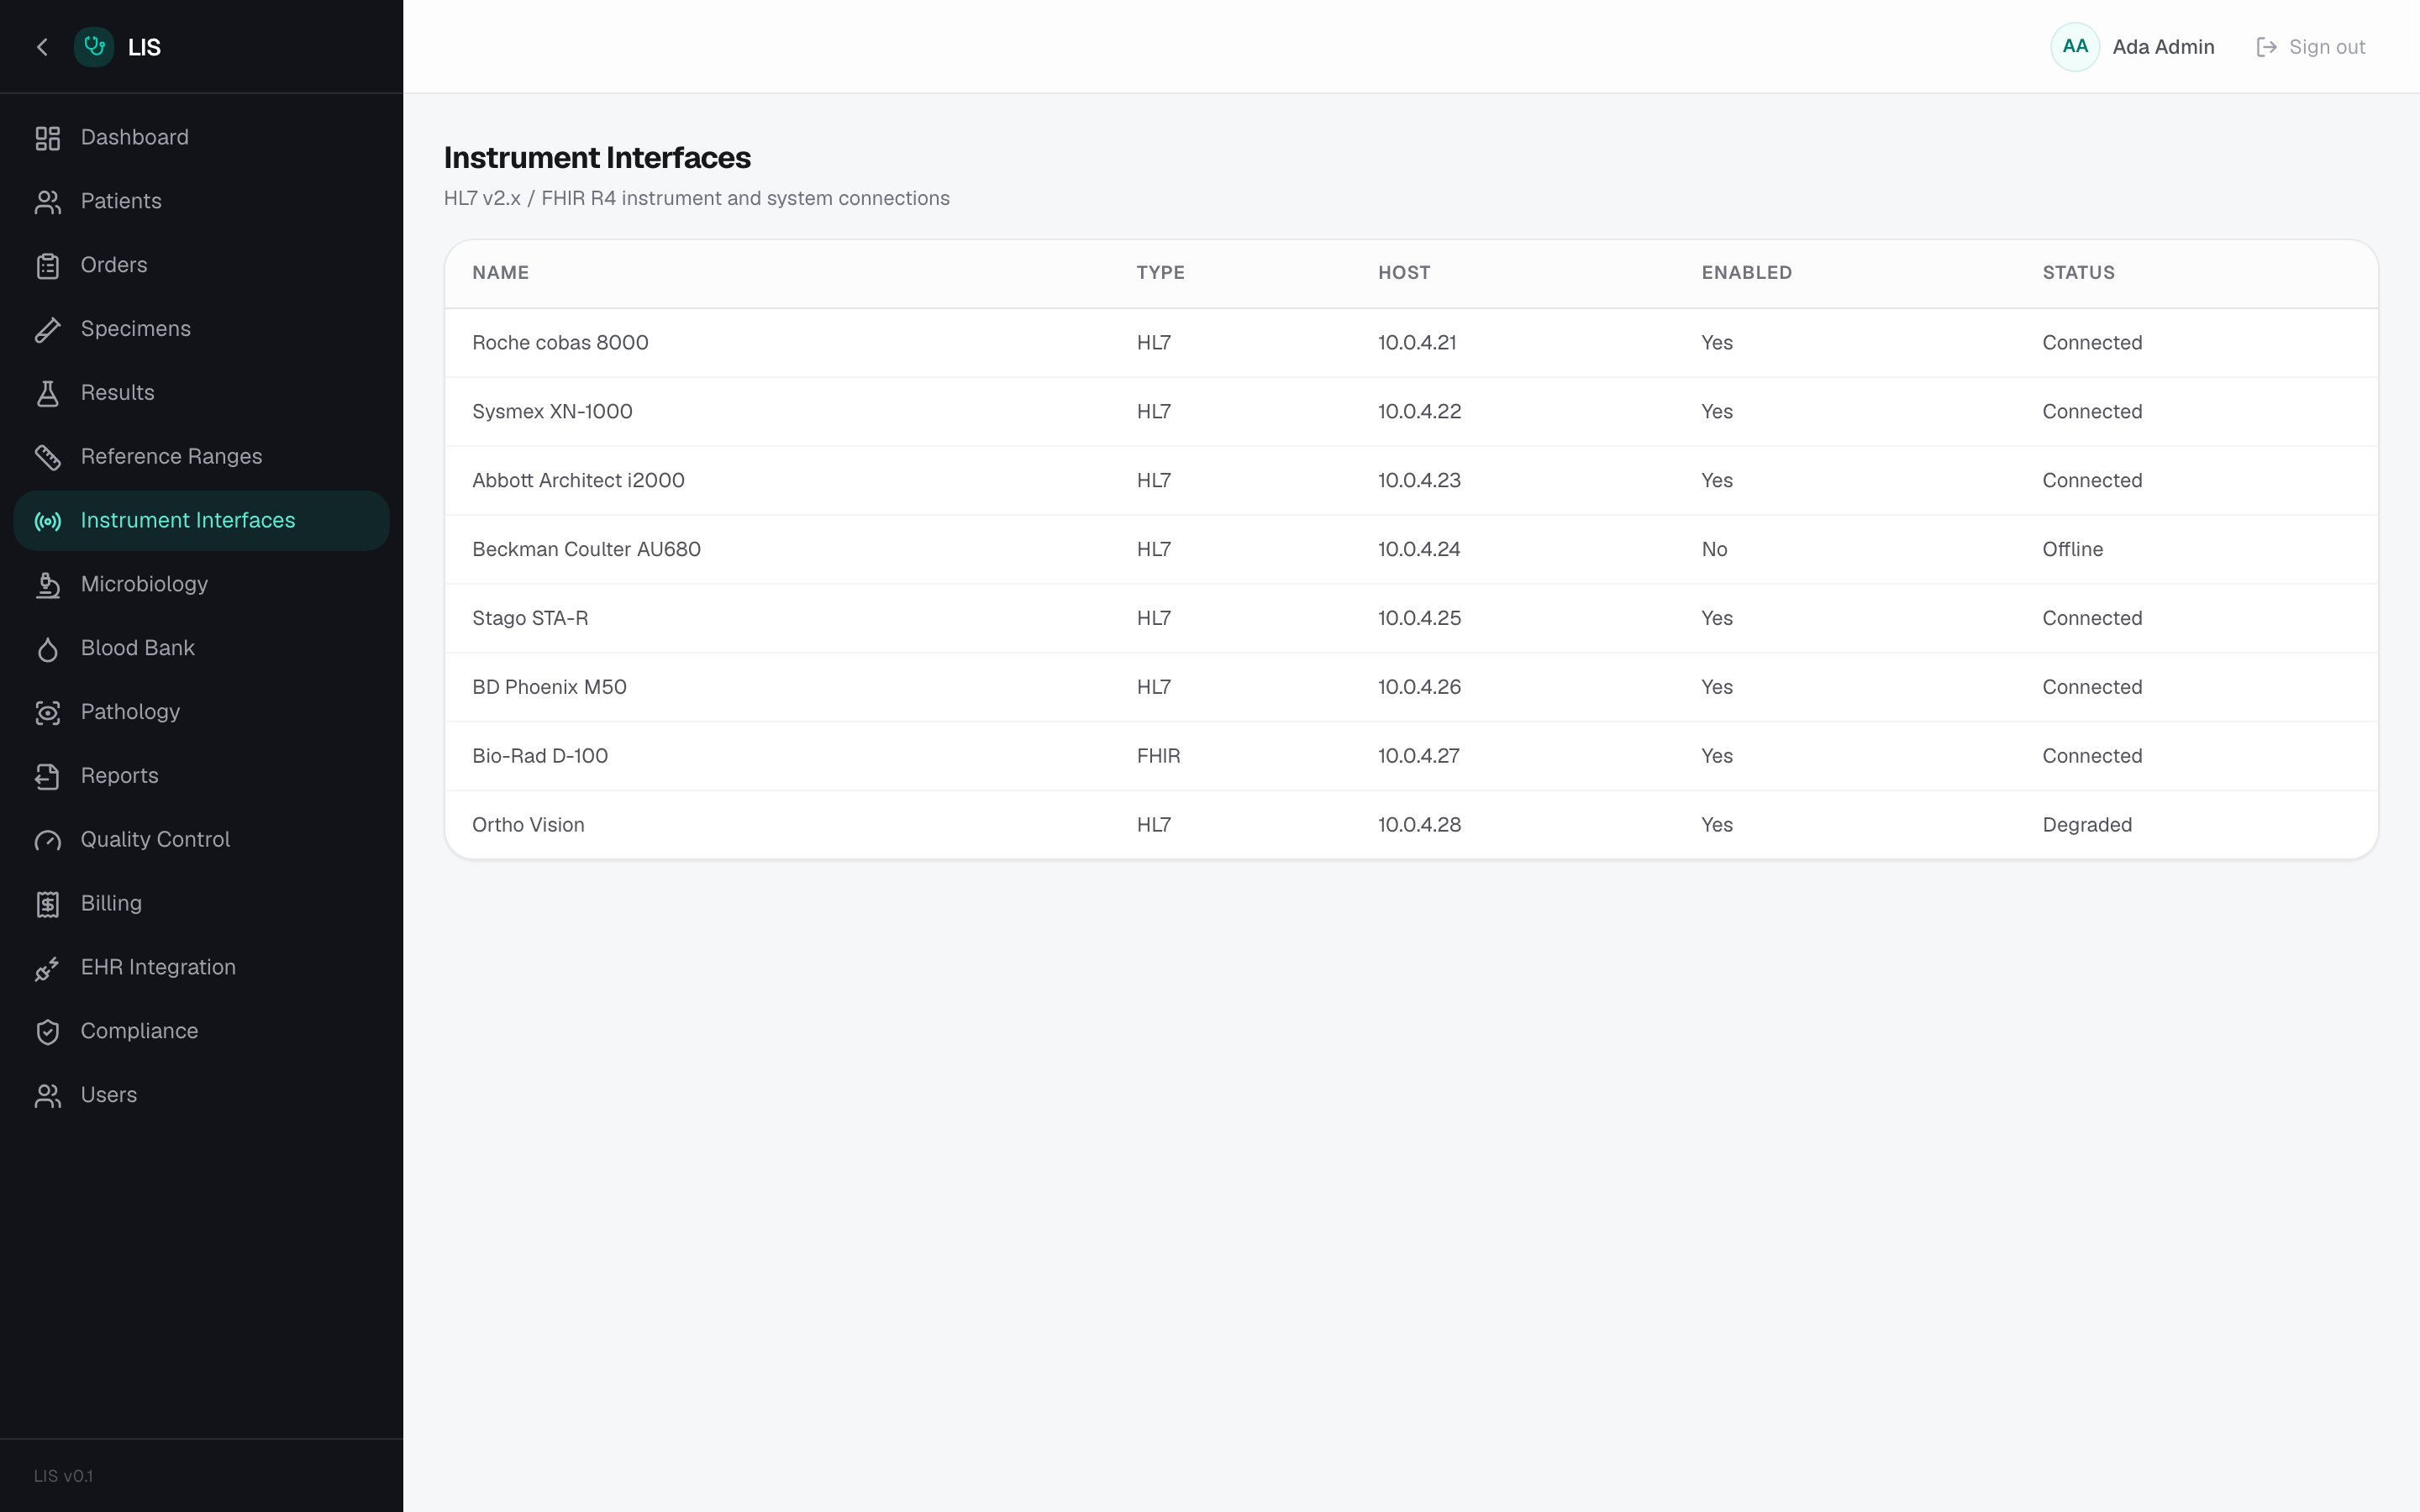
Task: Select Instrument Interfaces in the sidebar
Action: 201,521
